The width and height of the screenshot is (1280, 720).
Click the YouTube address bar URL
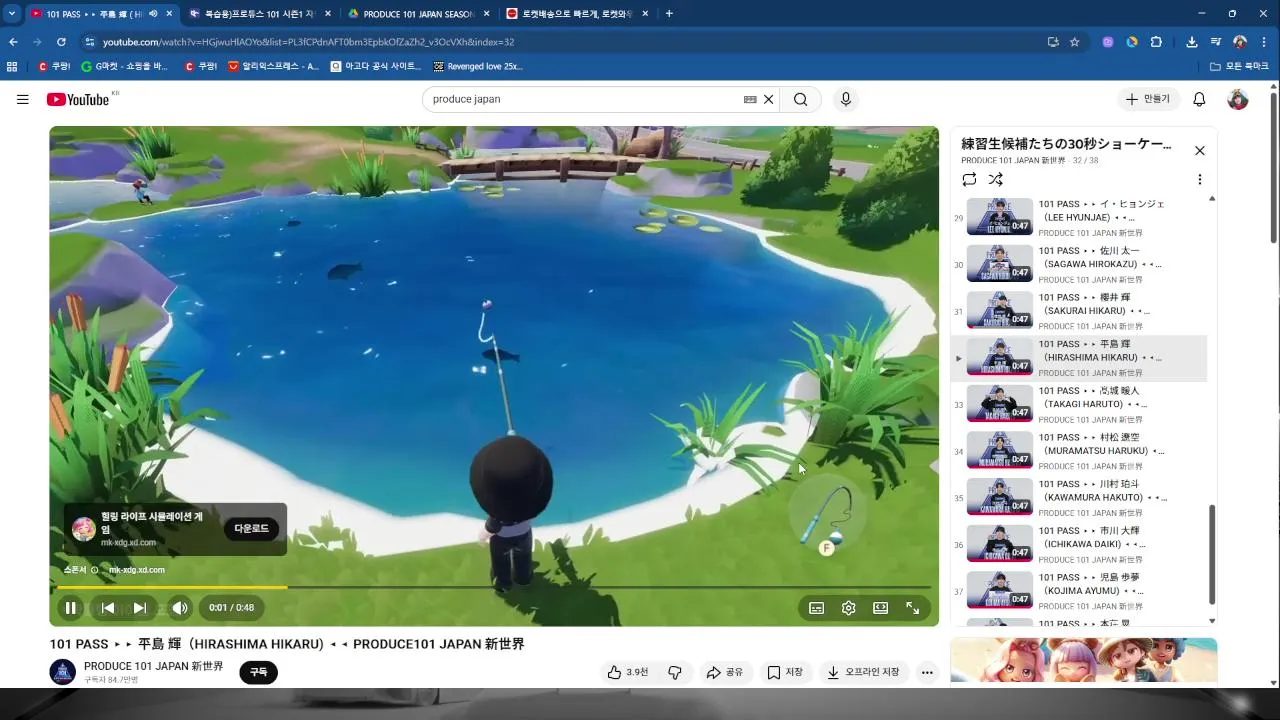[308, 42]
